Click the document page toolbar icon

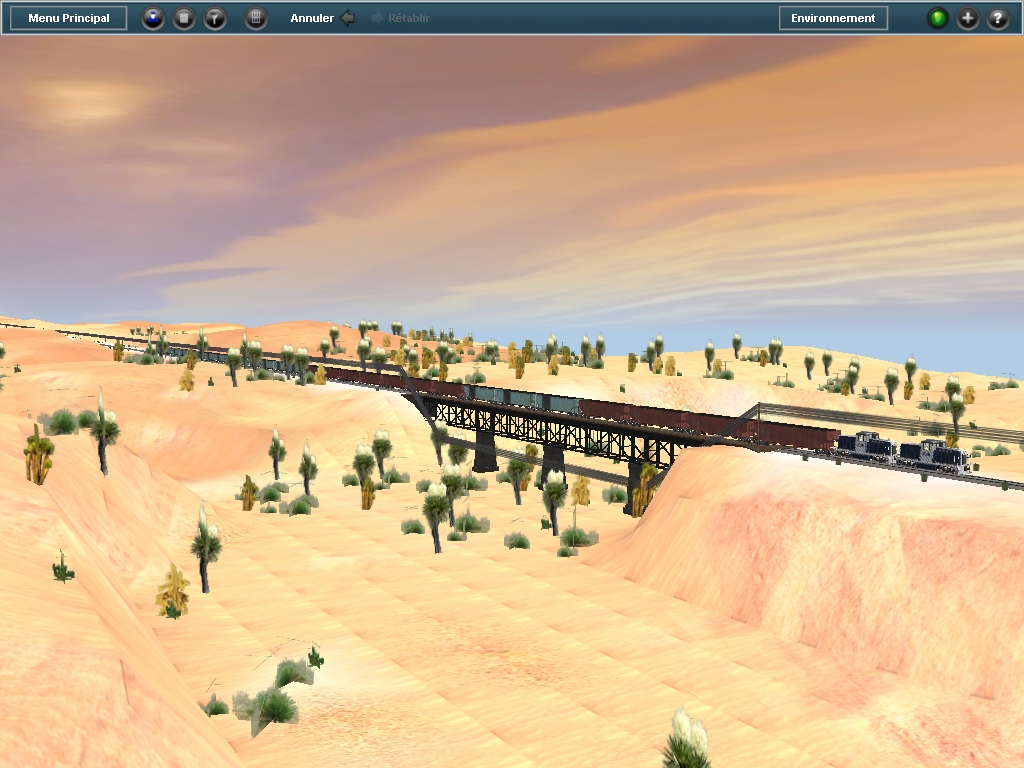pyautogui.click(x=184, y=18)
